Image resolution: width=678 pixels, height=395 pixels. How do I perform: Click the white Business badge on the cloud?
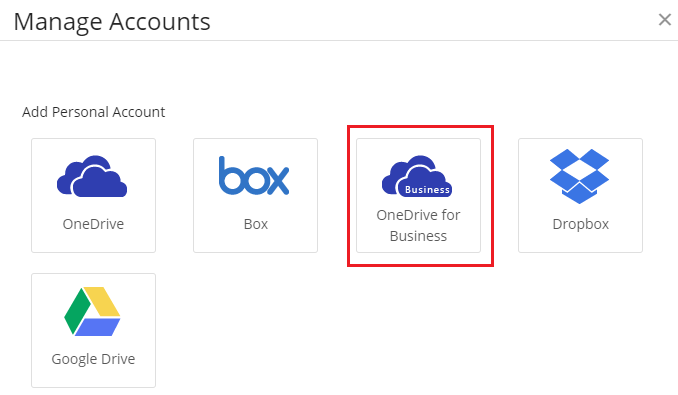tap(427, 190)
